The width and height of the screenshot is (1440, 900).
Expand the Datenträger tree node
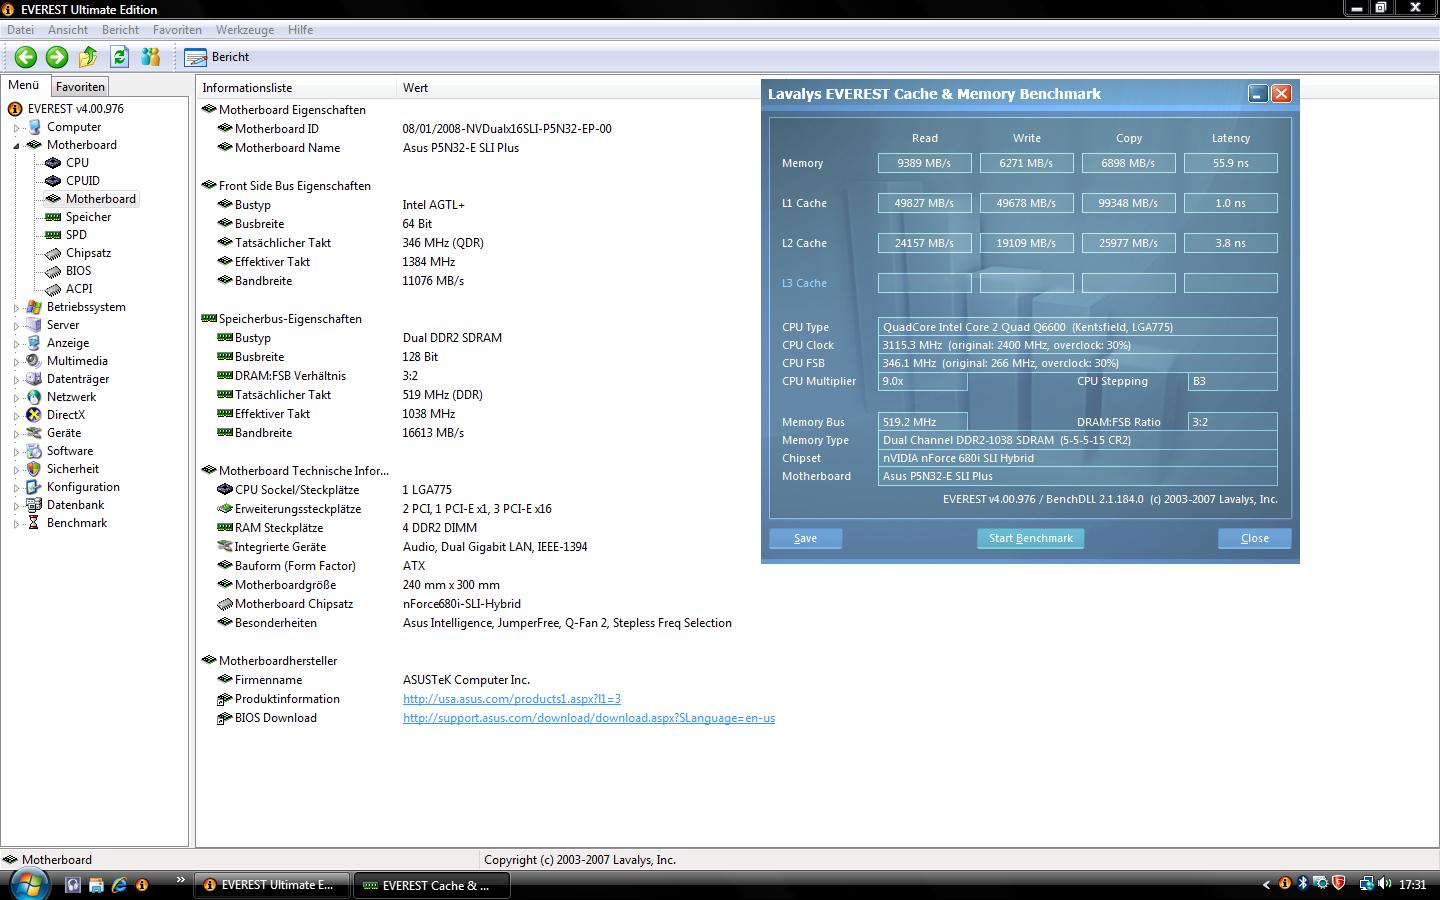17,380
